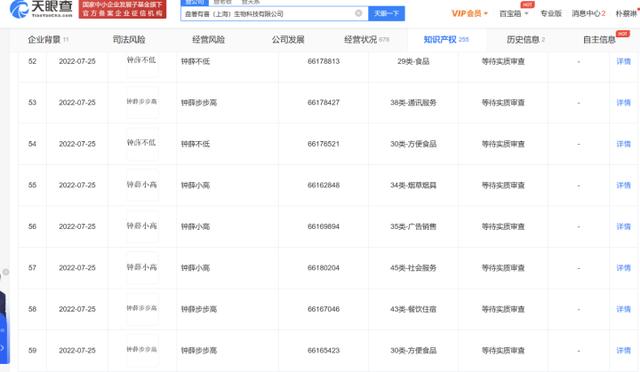Expand the left side panel arrow
This screenshot has width=640, height=372.
[x=2, y=348]
